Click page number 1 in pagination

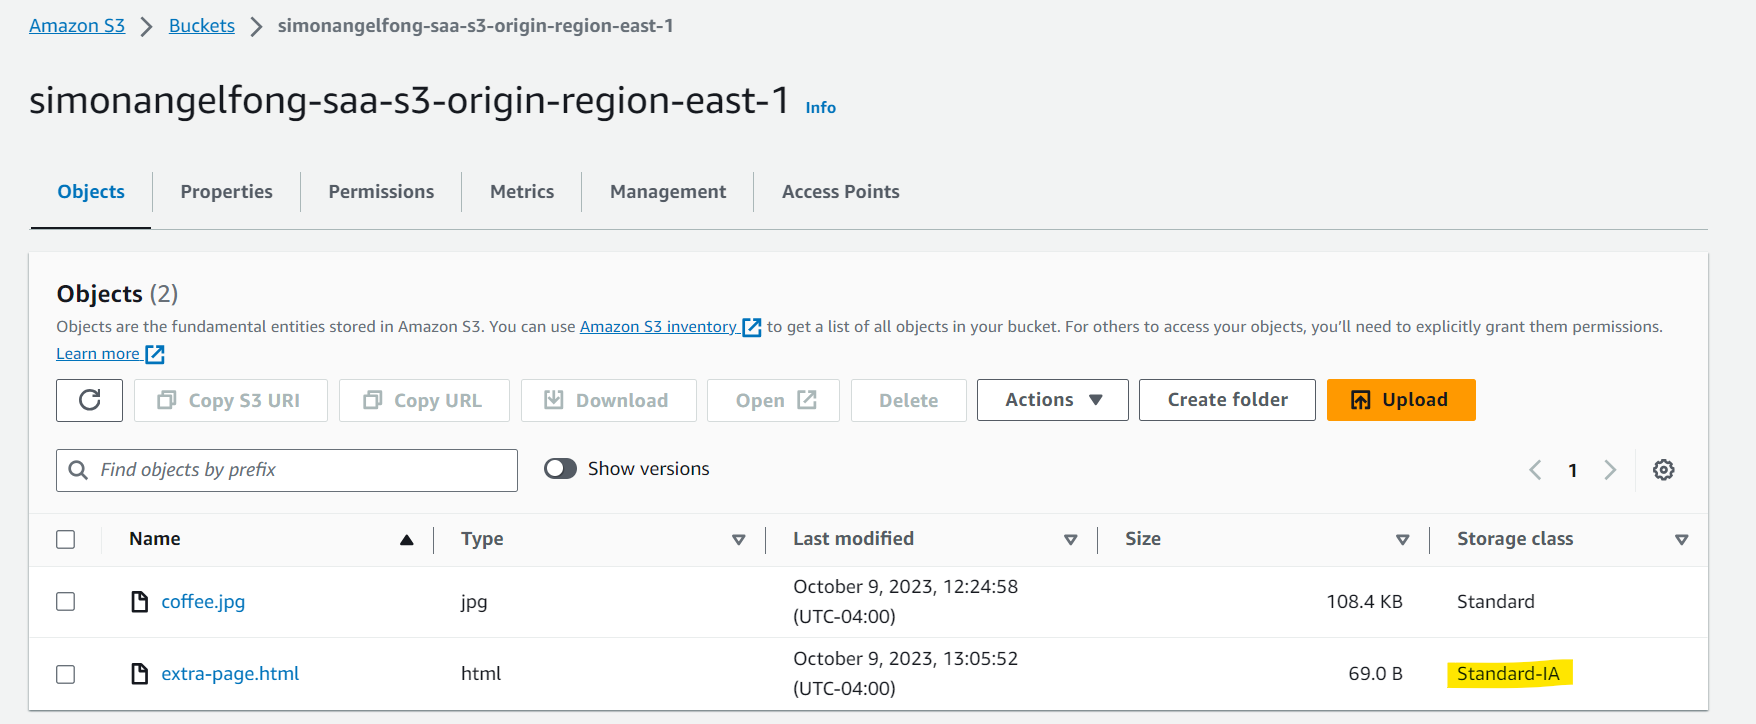(1573, 470)
